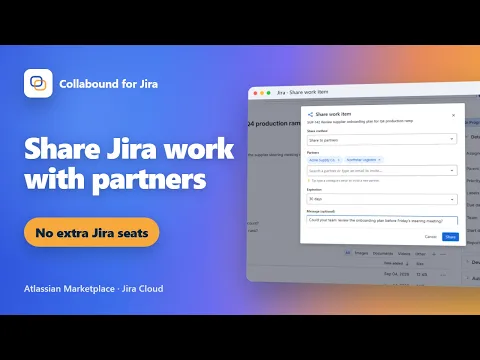This screenshot has width=480, height=360.
Task: Remove the Northstar Logistics partner chip
Action: pyautogui.click(x=379, y=160)
